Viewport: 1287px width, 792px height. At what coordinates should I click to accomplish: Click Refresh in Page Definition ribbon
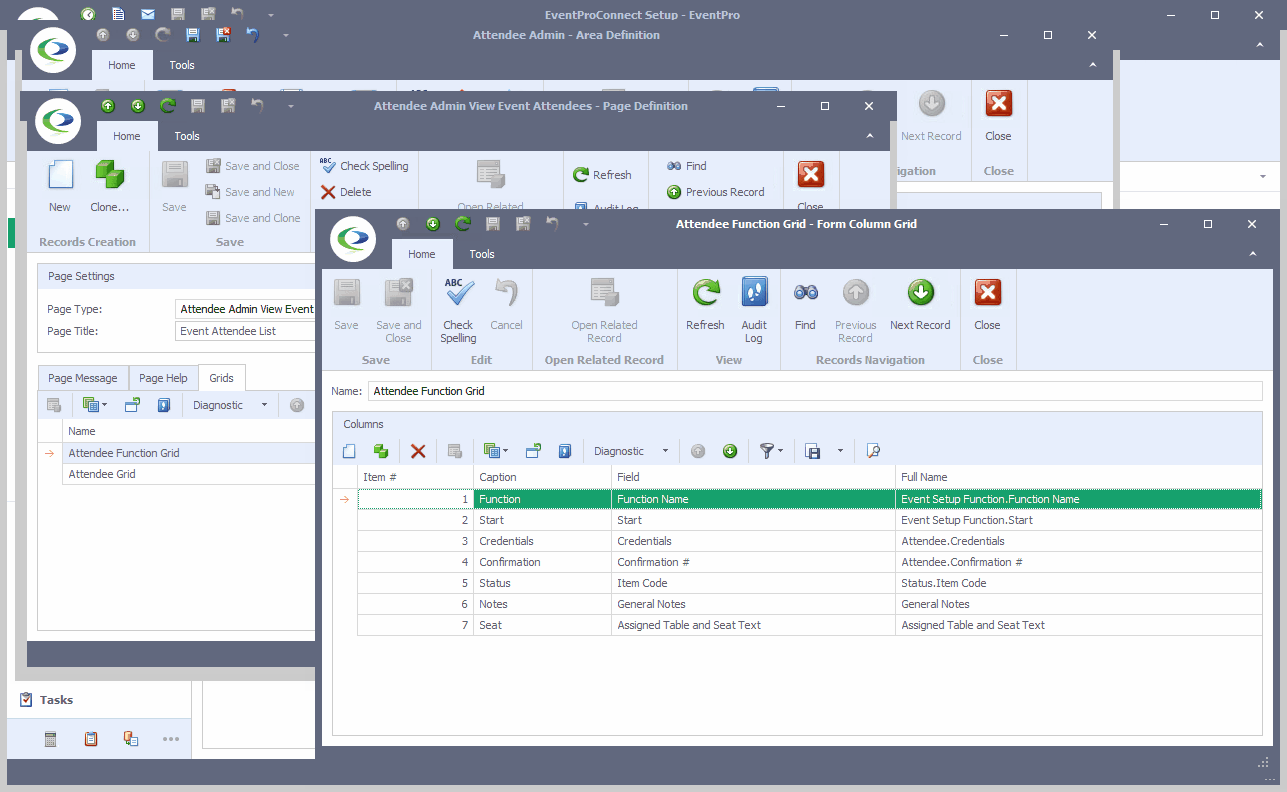tap(602, 175)
